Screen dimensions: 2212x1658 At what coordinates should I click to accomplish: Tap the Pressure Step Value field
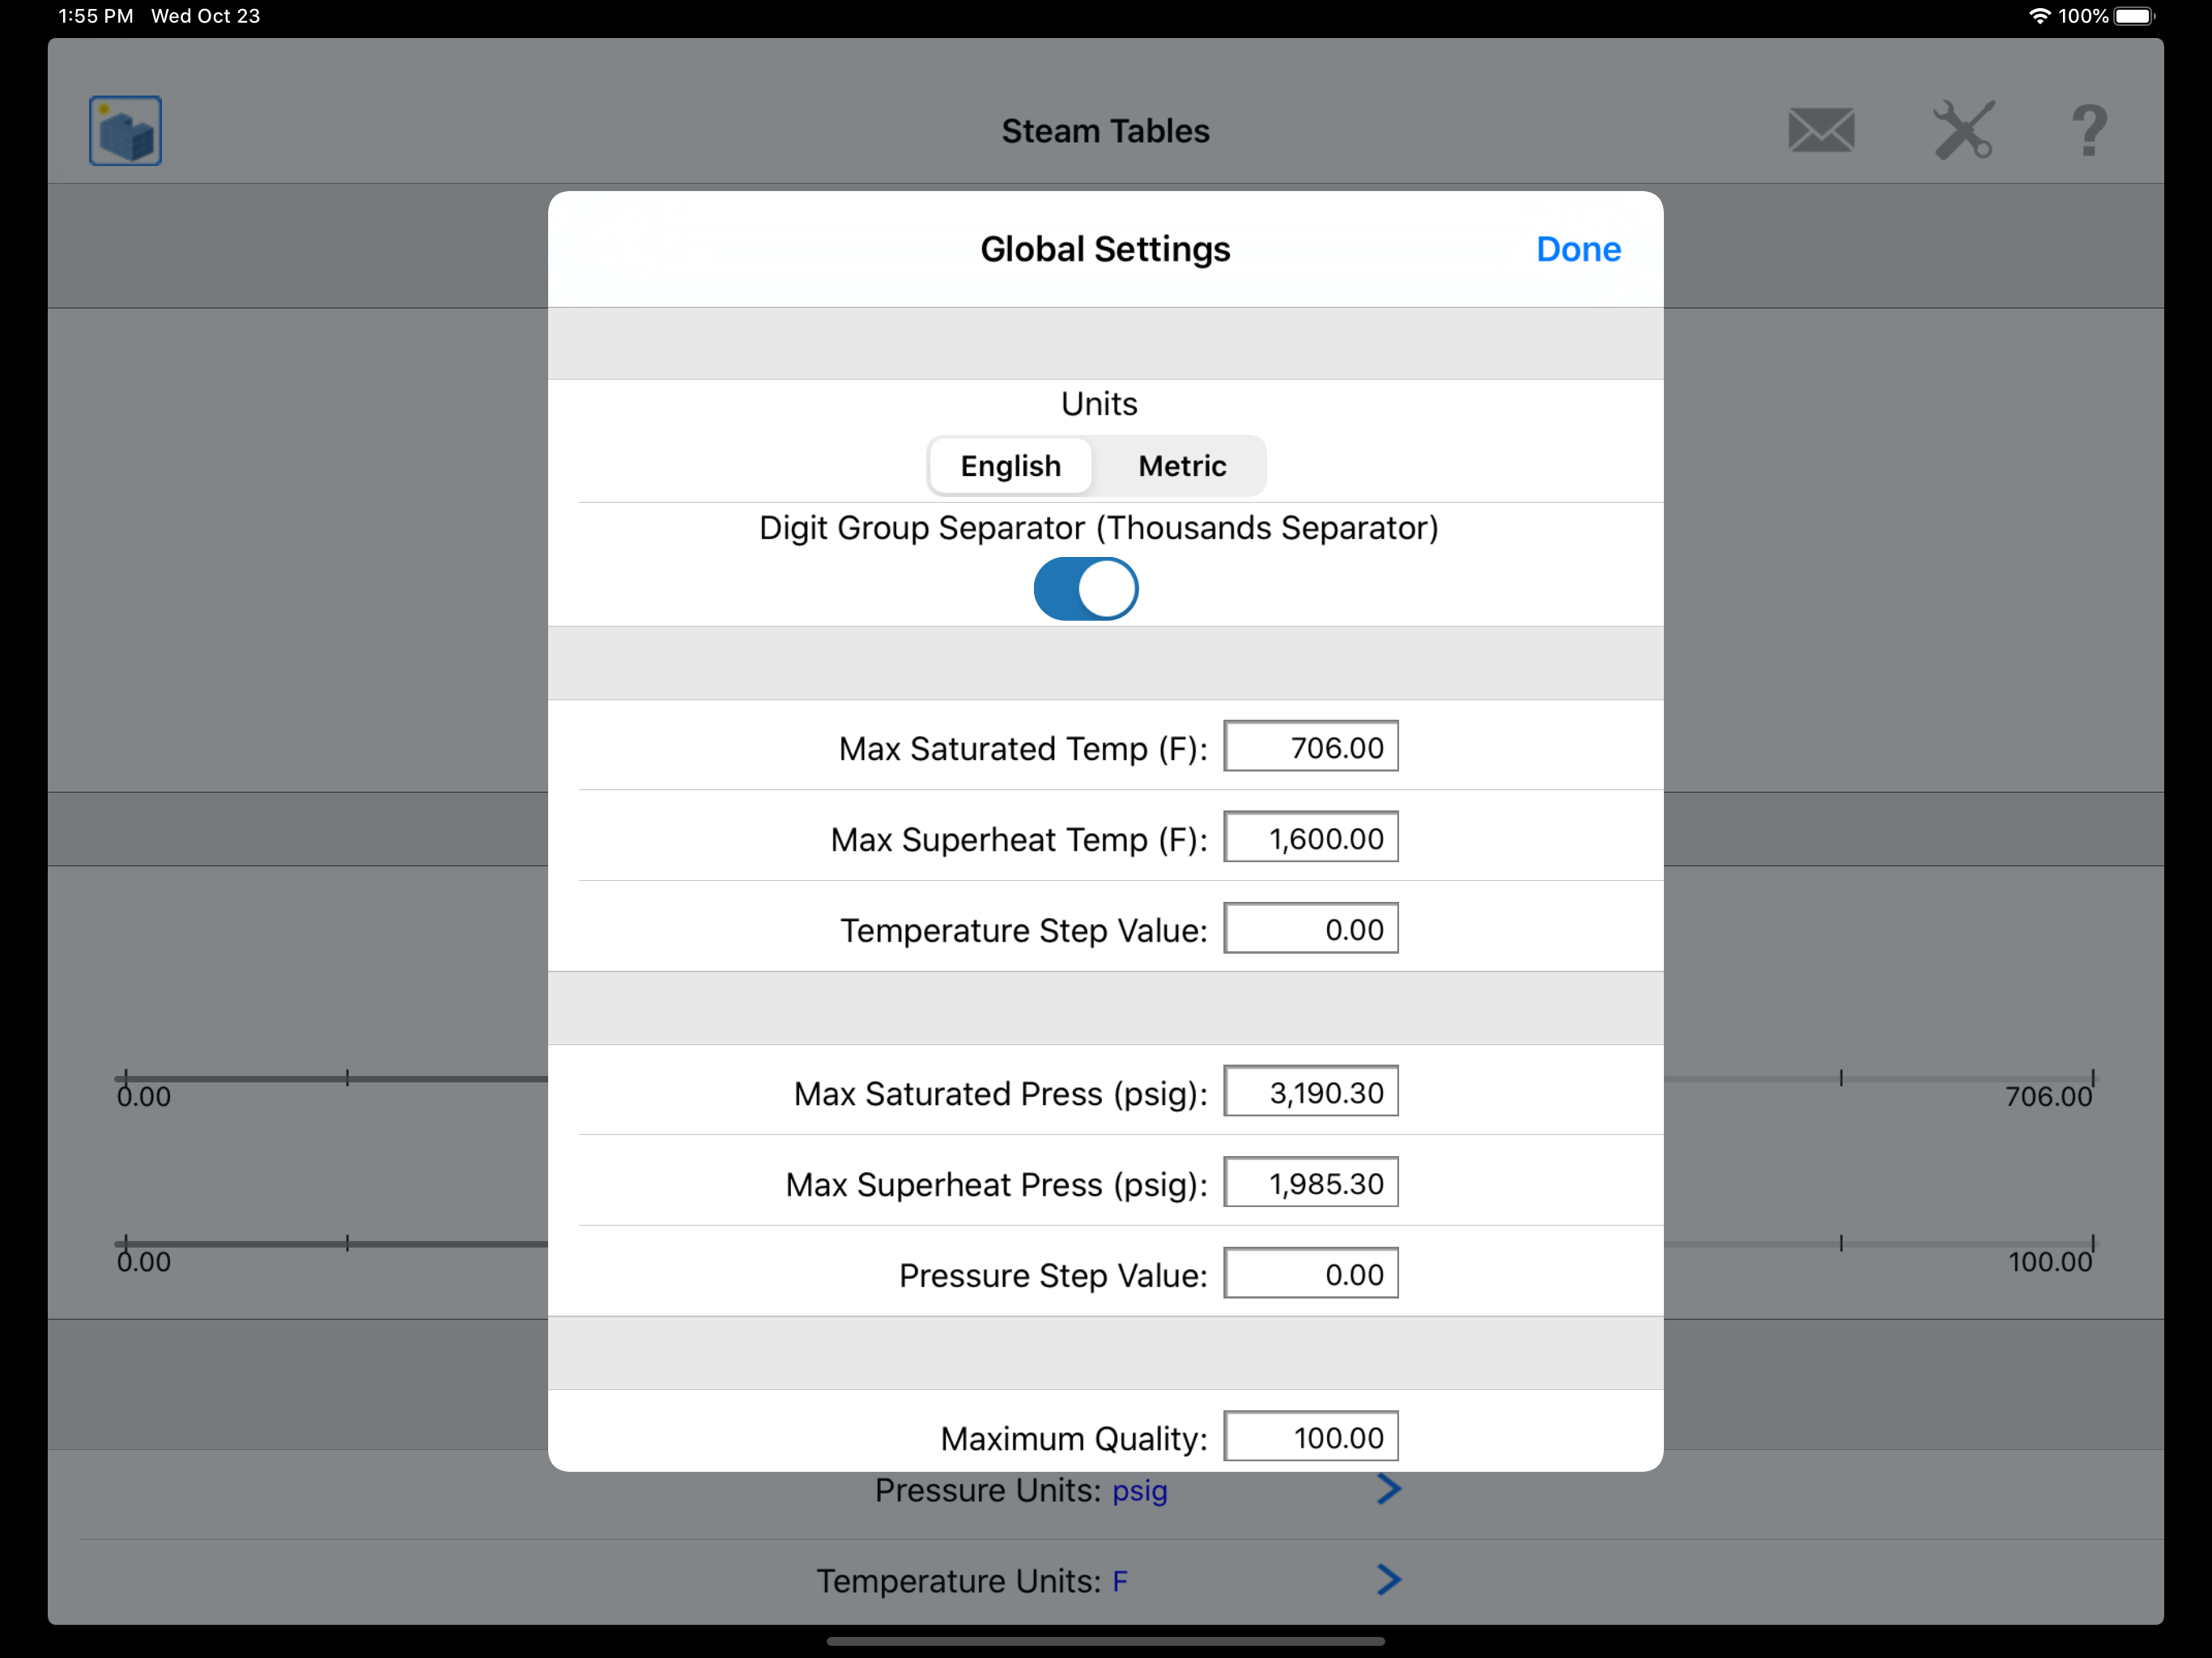pyautogui.click(x=1310, y=1274)
